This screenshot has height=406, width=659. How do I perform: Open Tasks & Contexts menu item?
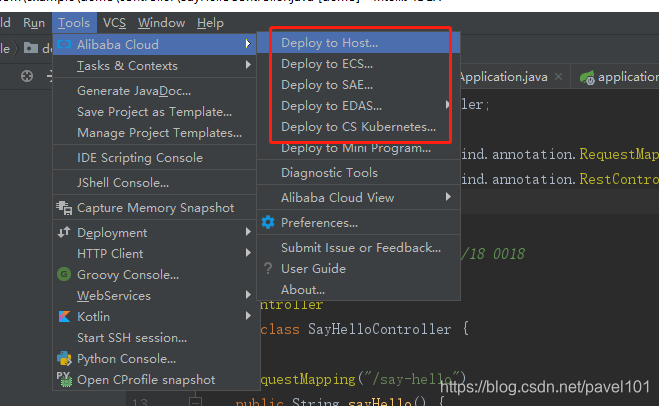click(x=155, y=66)
